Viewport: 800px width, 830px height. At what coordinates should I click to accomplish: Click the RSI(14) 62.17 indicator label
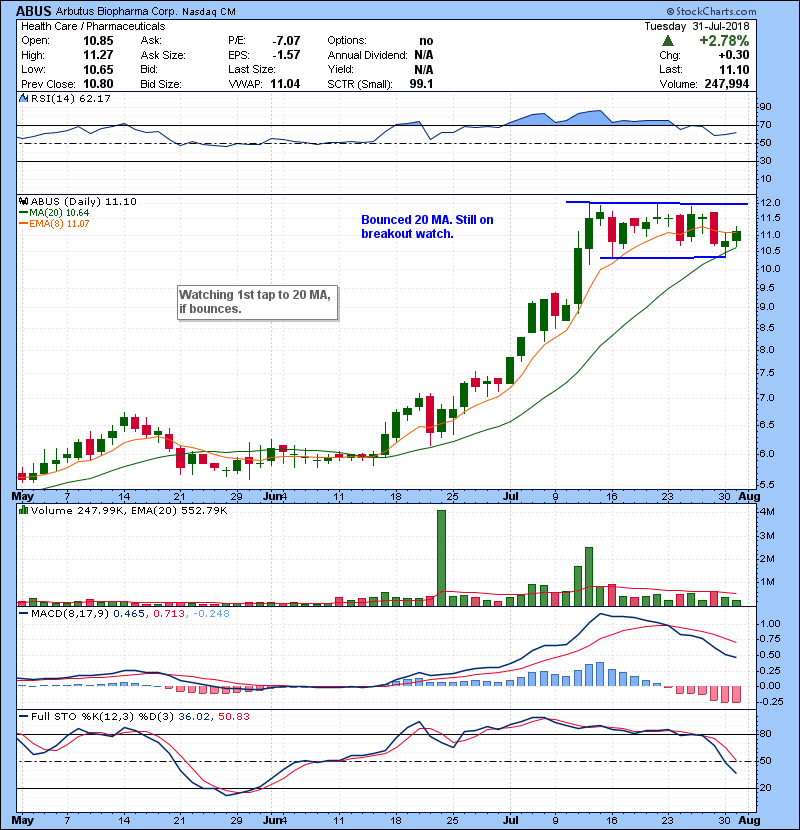point(71,98)
